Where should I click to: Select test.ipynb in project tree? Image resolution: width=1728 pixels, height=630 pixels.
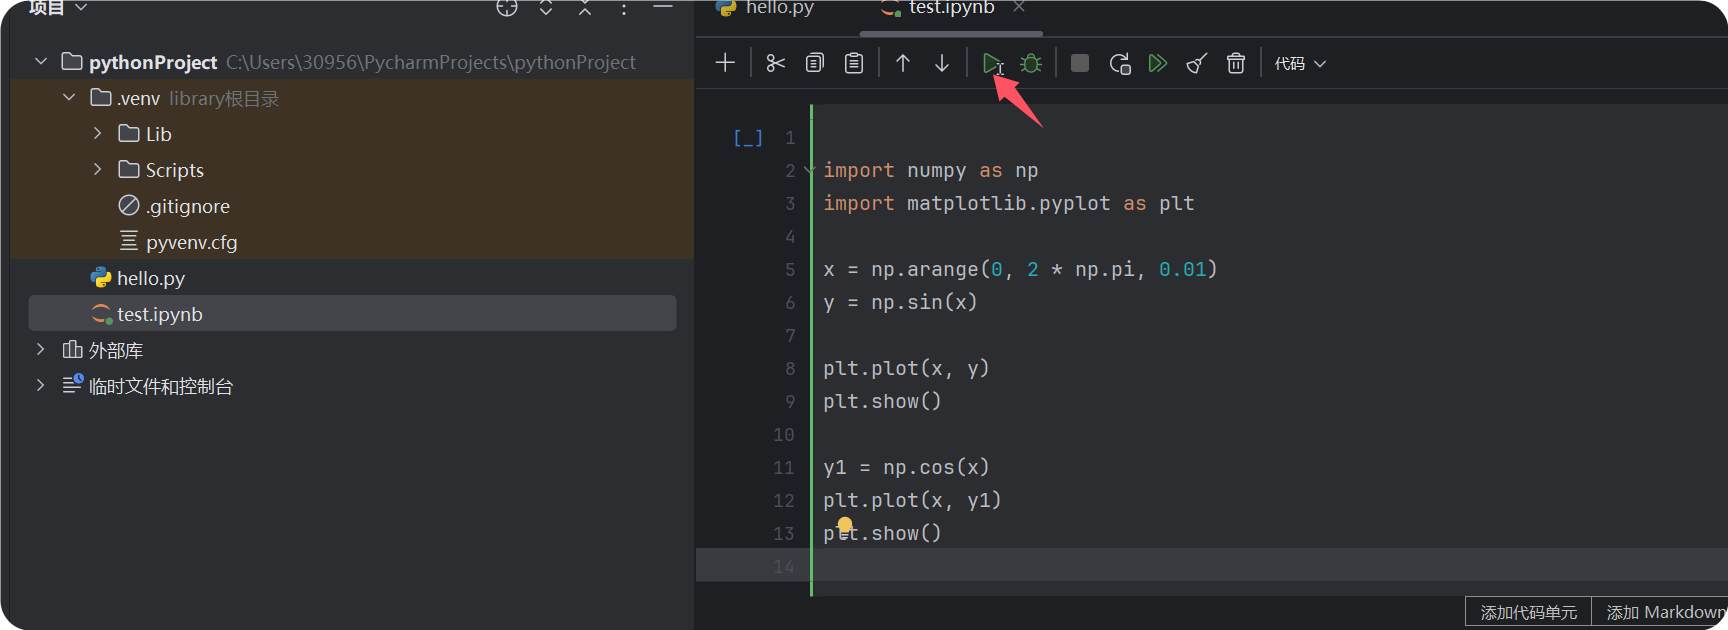pos(352,313)
